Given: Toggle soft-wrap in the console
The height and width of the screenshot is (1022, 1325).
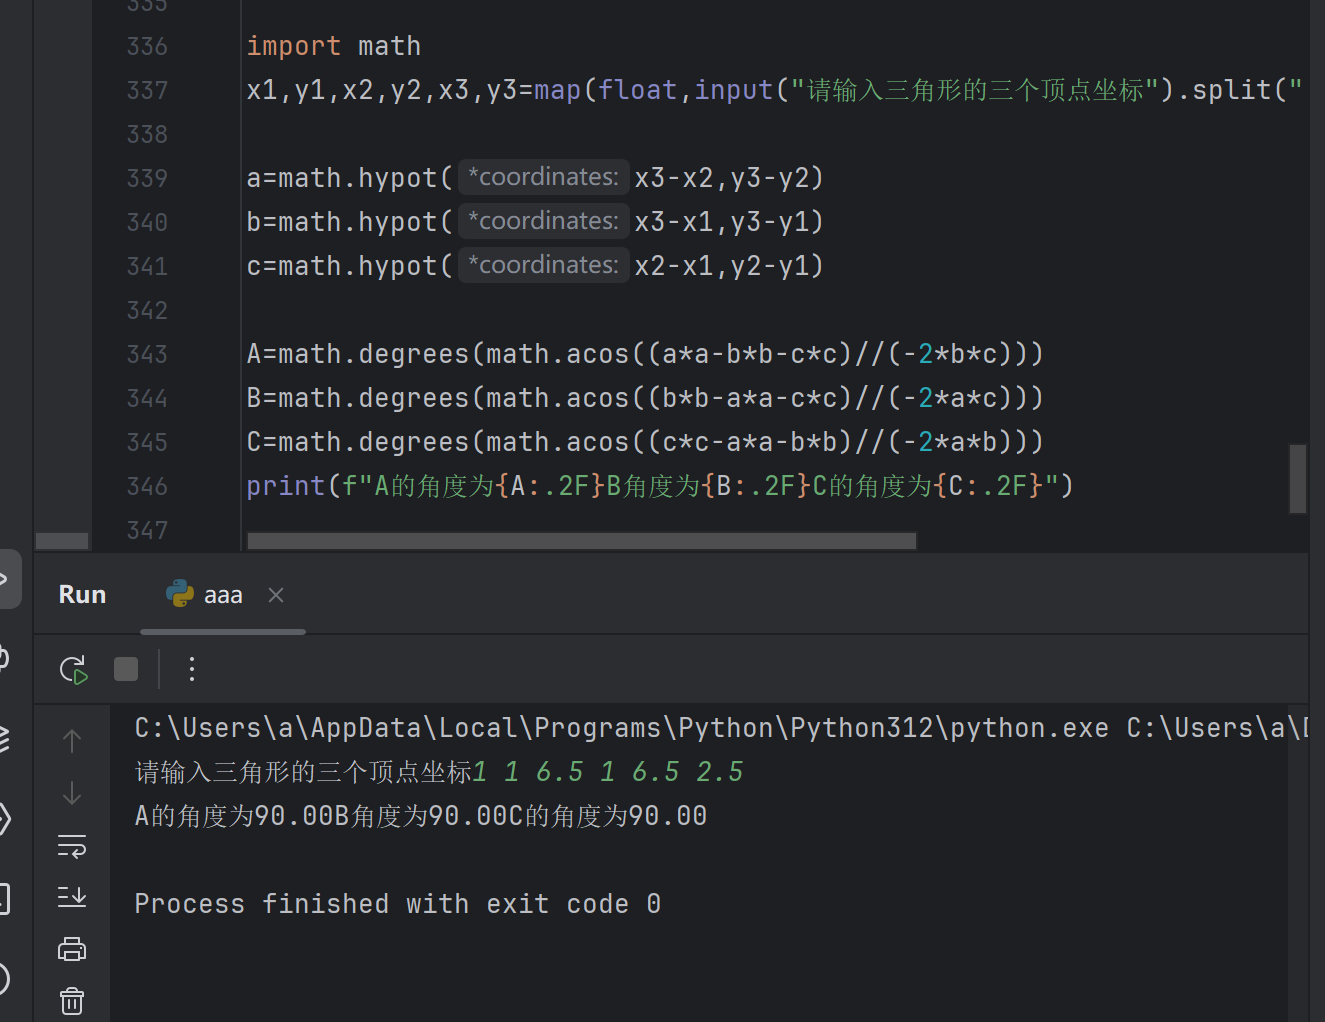Looking at the screenshot, I should (x=72, y=845).
